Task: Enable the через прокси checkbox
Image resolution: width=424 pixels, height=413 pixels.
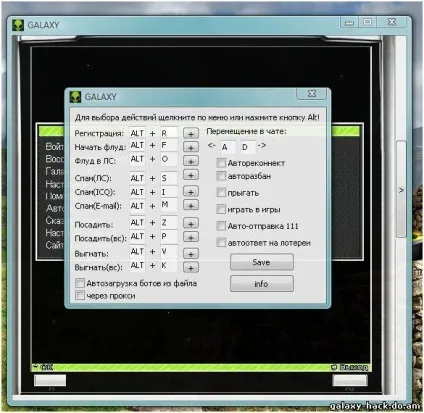Action: pyautogui.click(x=80, y=295)
